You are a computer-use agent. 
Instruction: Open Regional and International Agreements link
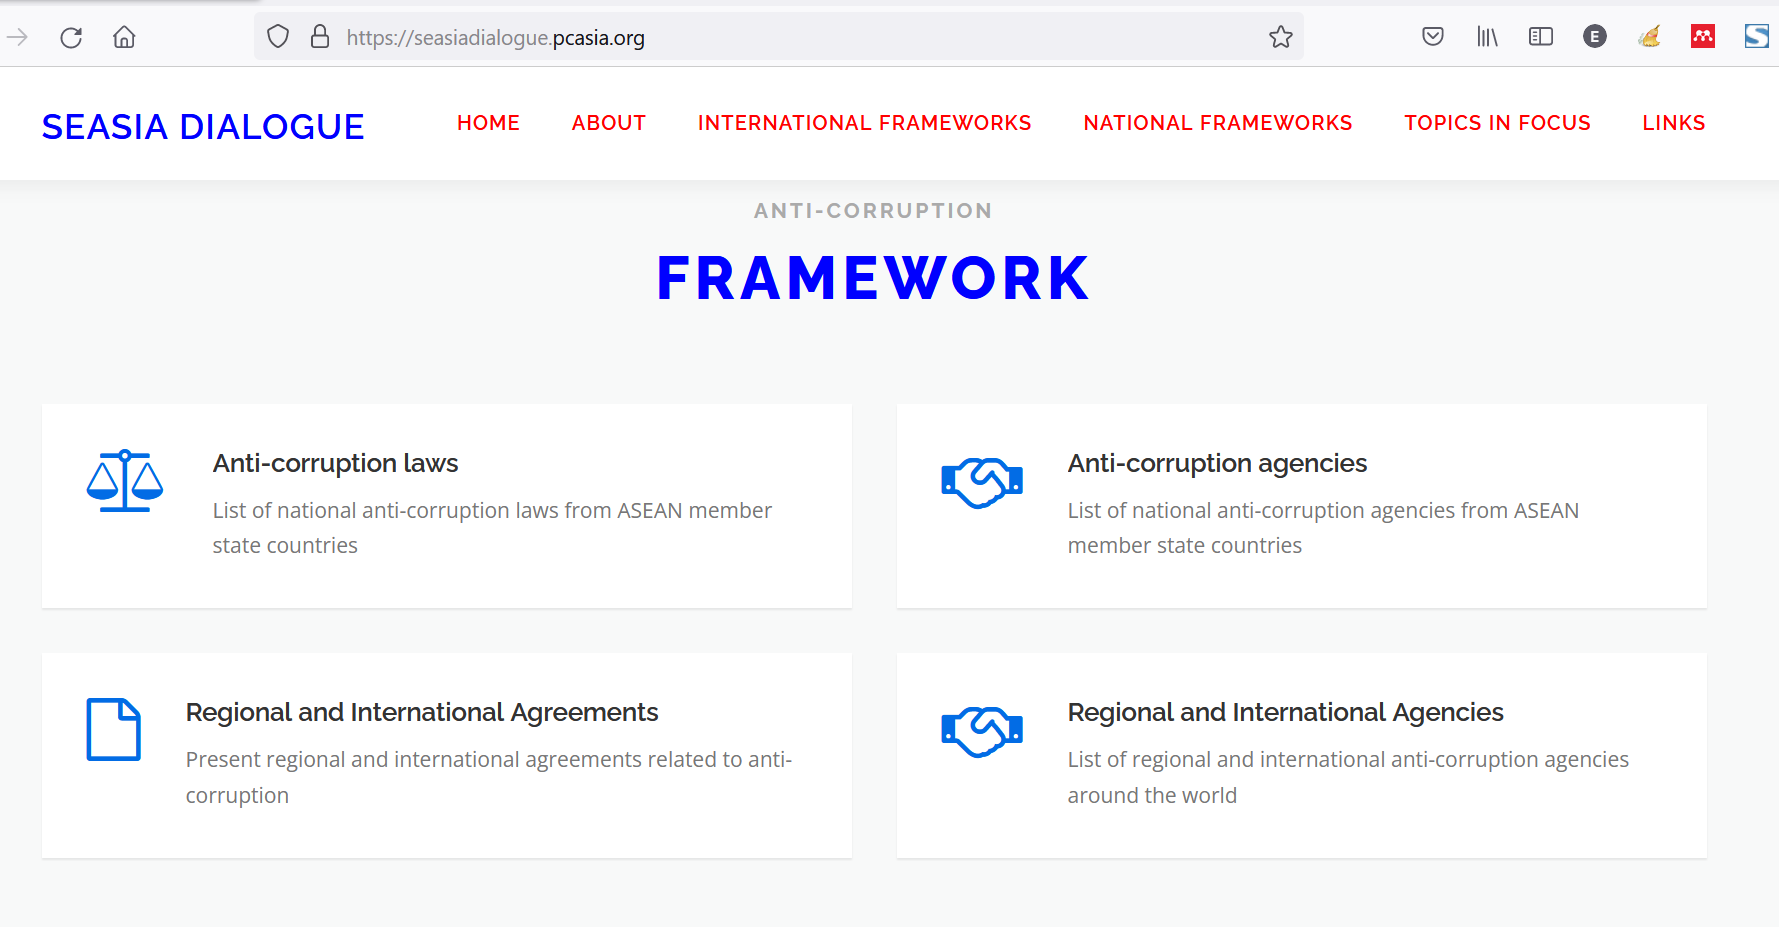tap(422, 712)
